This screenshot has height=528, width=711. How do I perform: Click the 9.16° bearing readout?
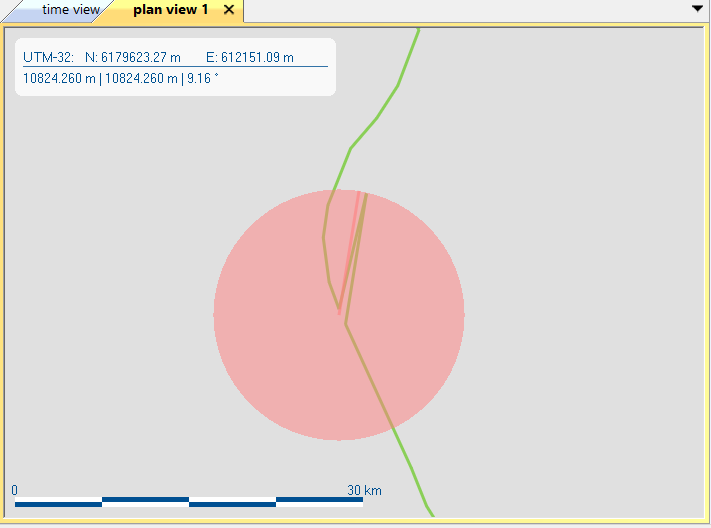pyautogui.click(x=206, y=78)
